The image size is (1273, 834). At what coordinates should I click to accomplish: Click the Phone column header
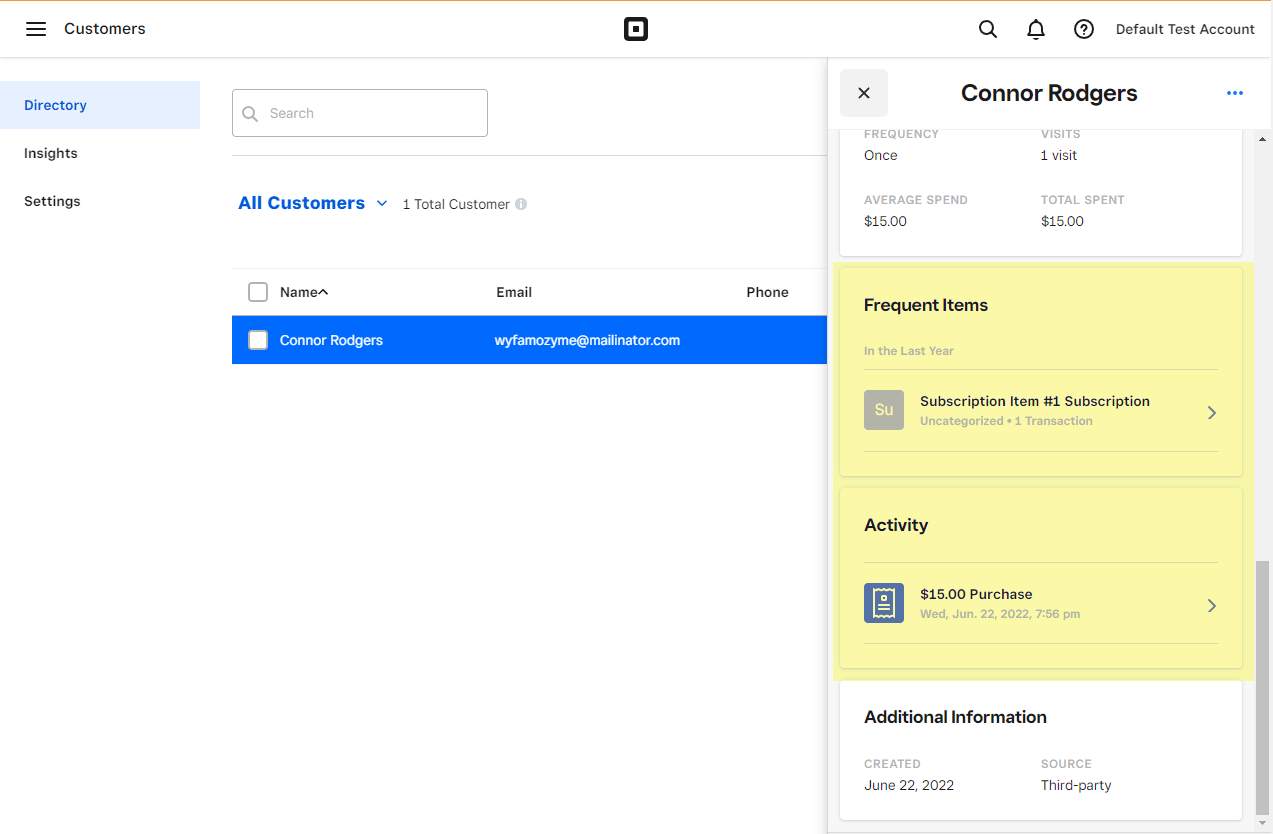(x=767, y=292)
